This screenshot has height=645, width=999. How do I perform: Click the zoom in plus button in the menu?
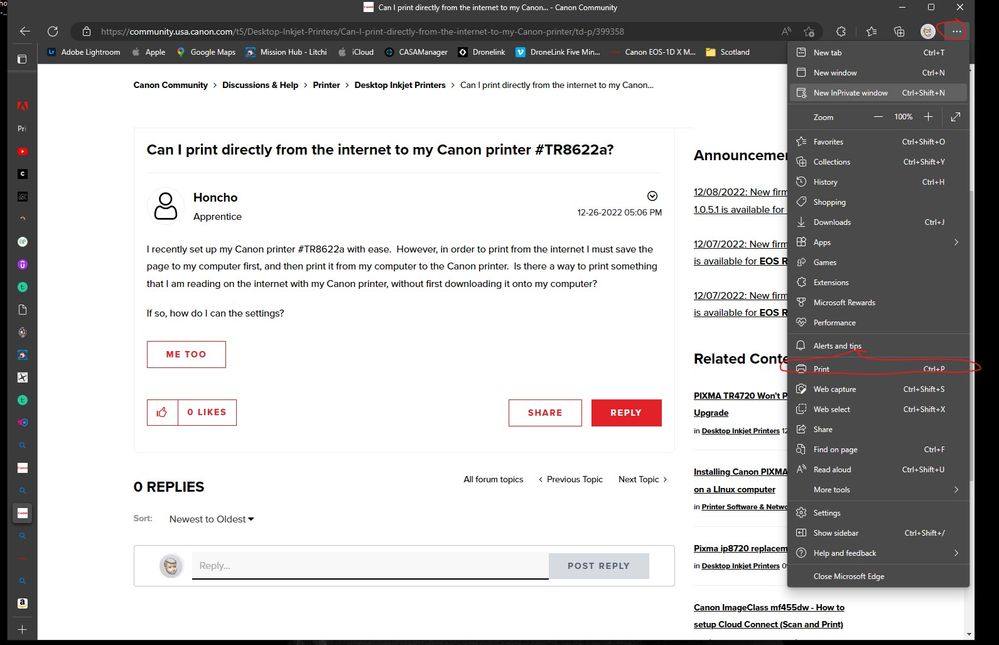929,117
